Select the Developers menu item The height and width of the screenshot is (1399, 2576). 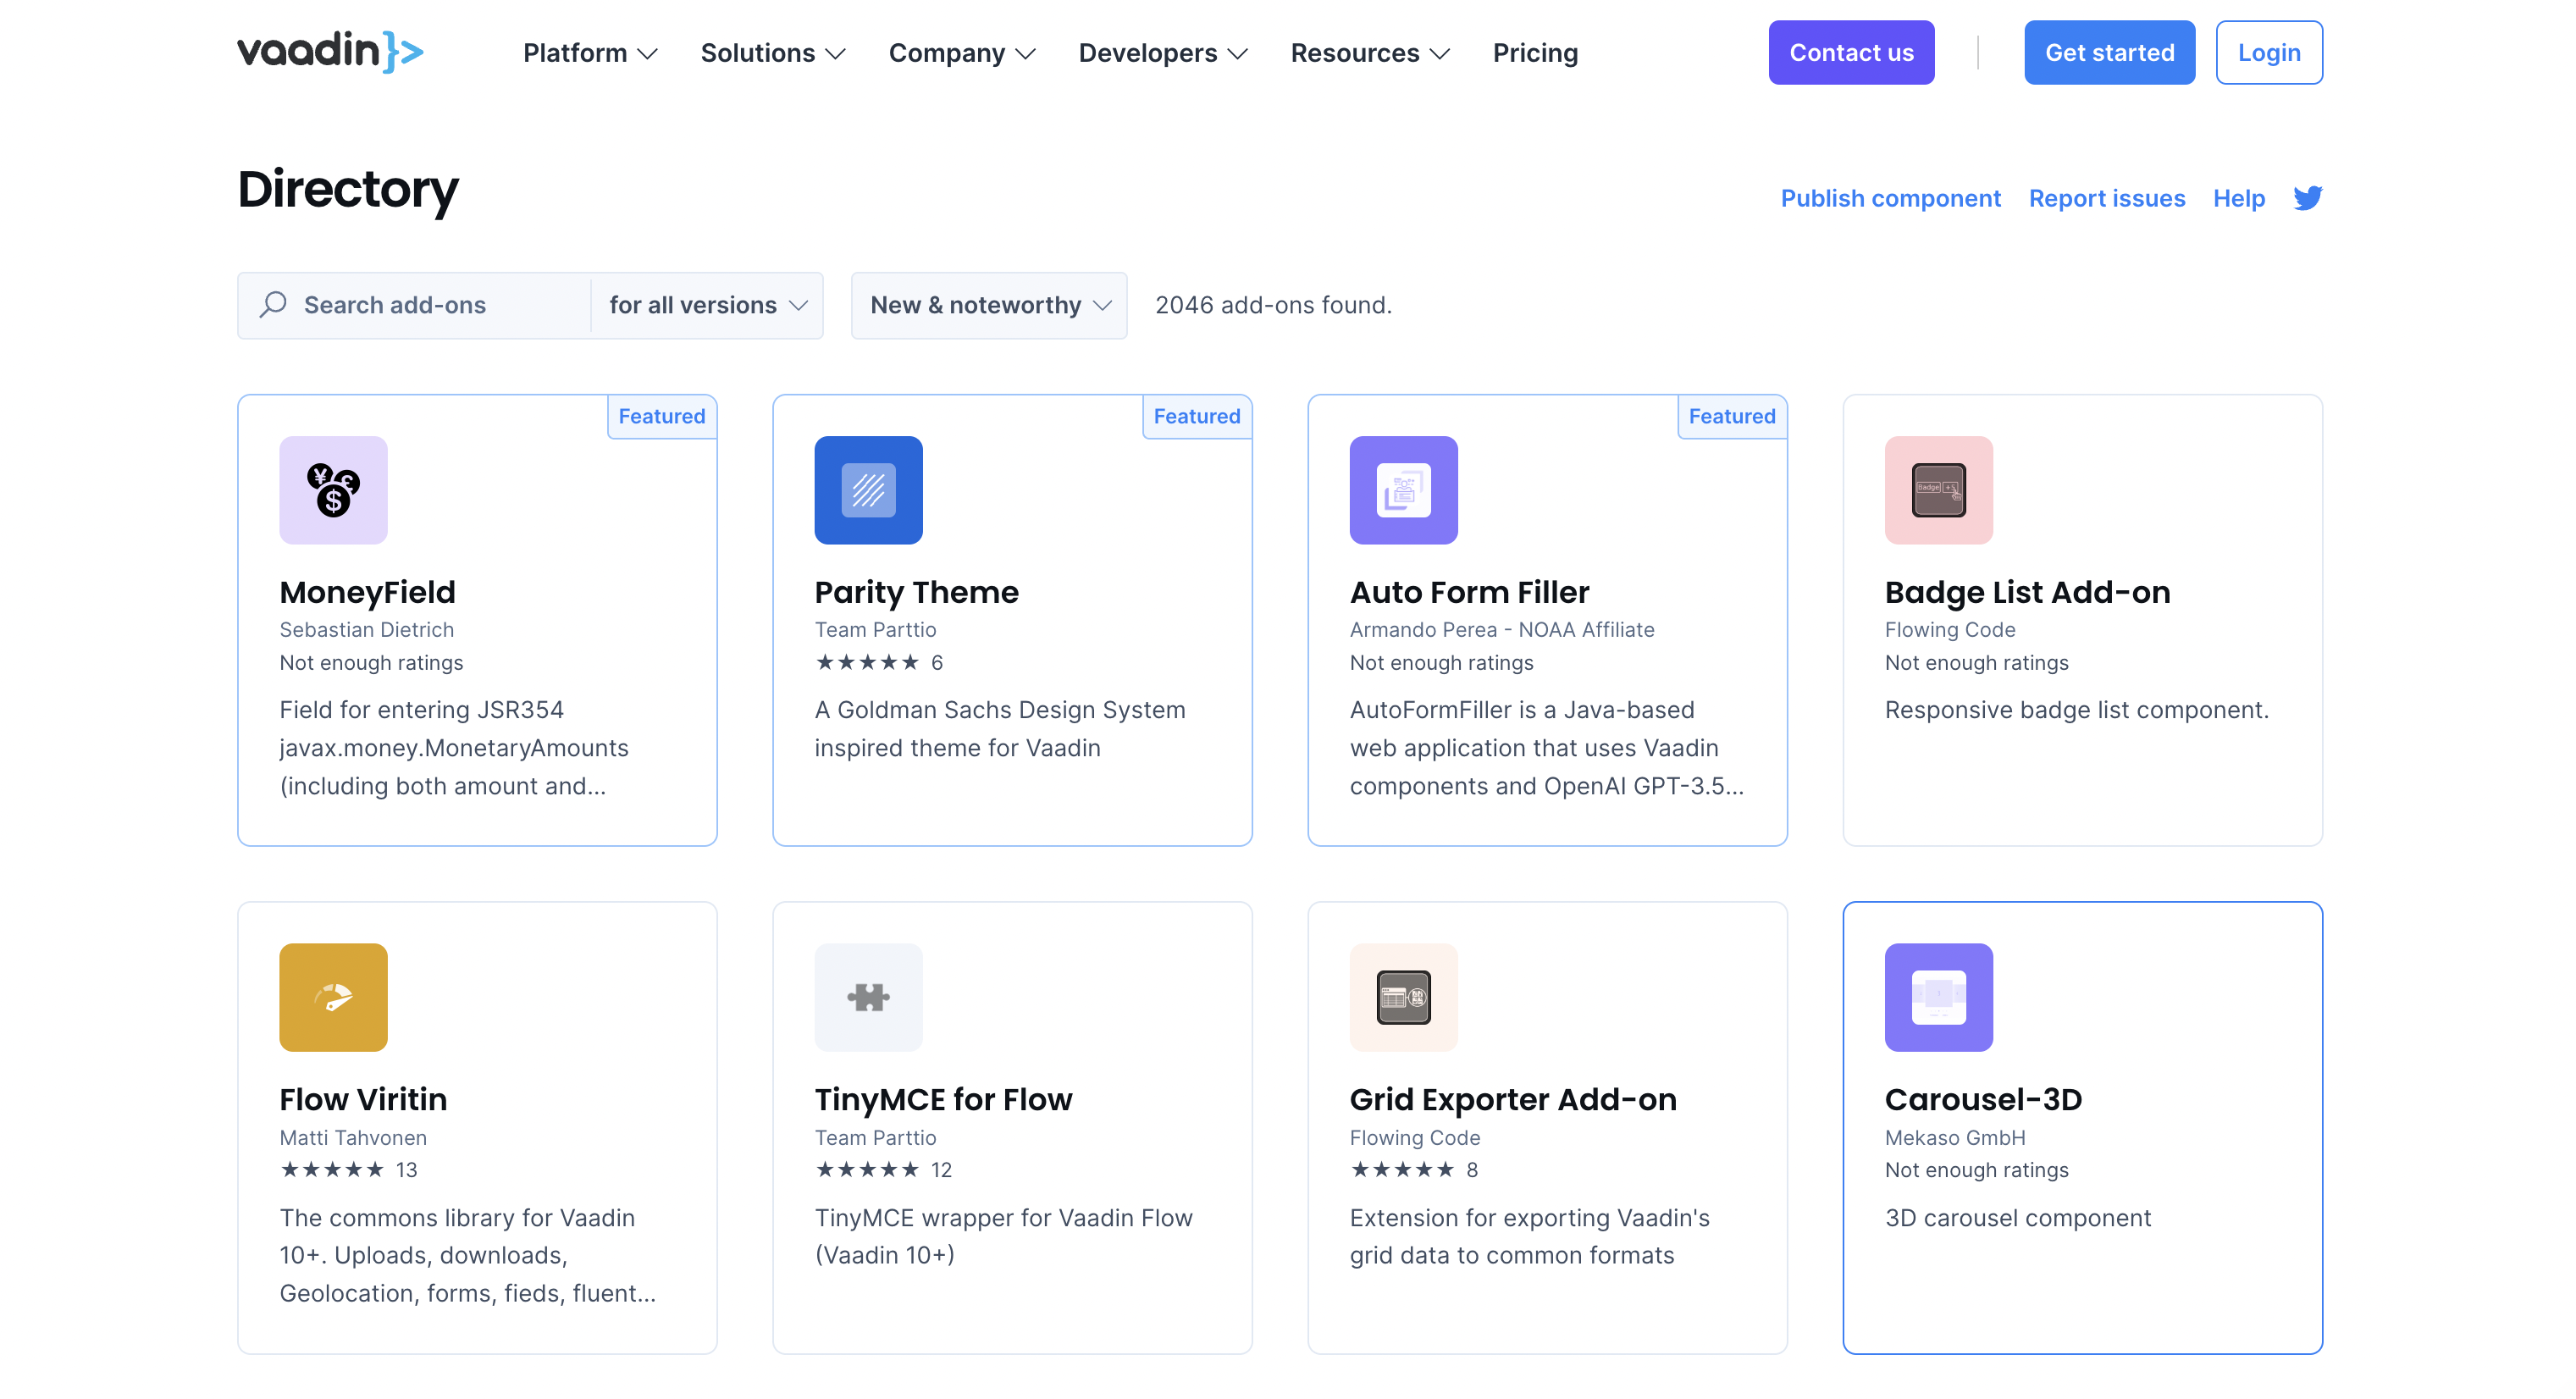pyautogui.click(x=1164, y=52)
